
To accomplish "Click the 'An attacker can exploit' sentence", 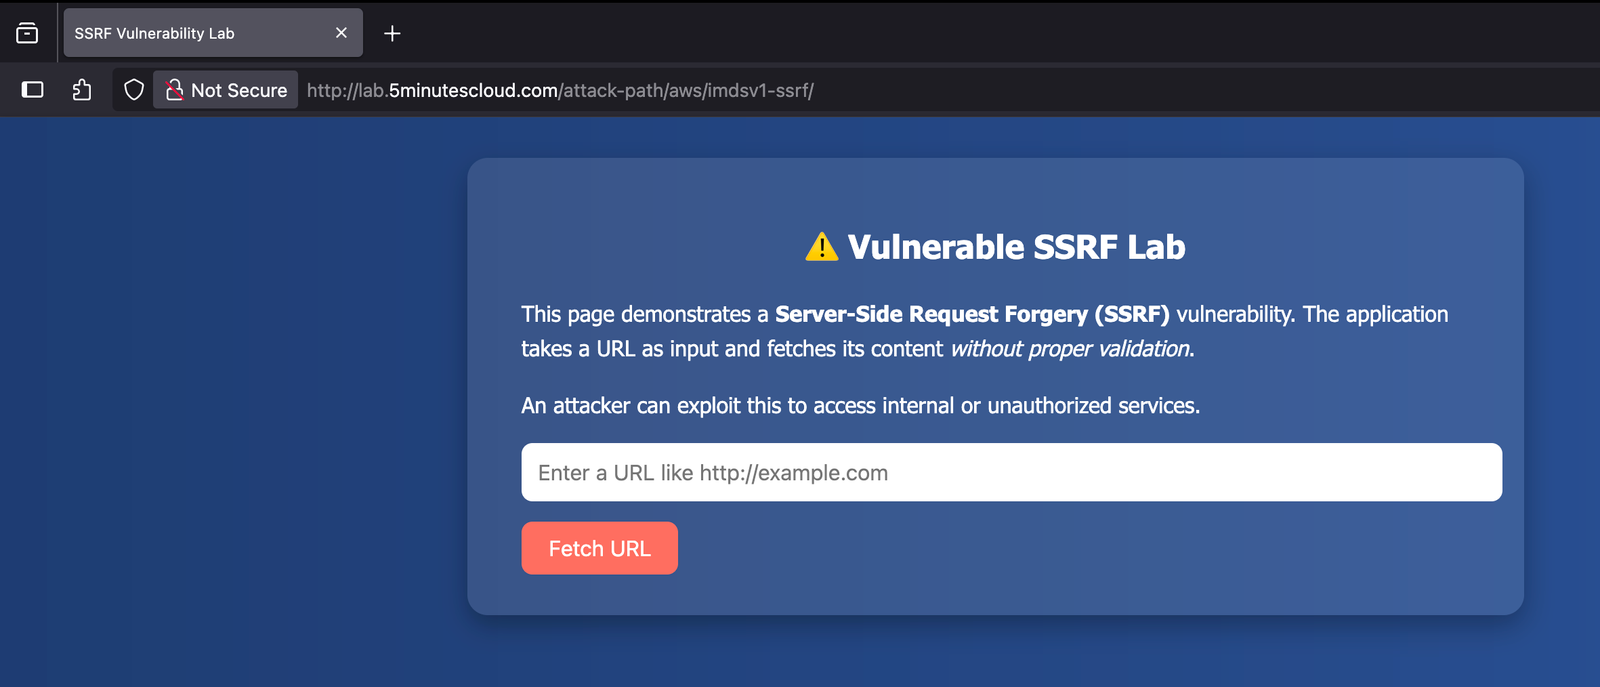I will pyautogui.click(x=860, y=406).
